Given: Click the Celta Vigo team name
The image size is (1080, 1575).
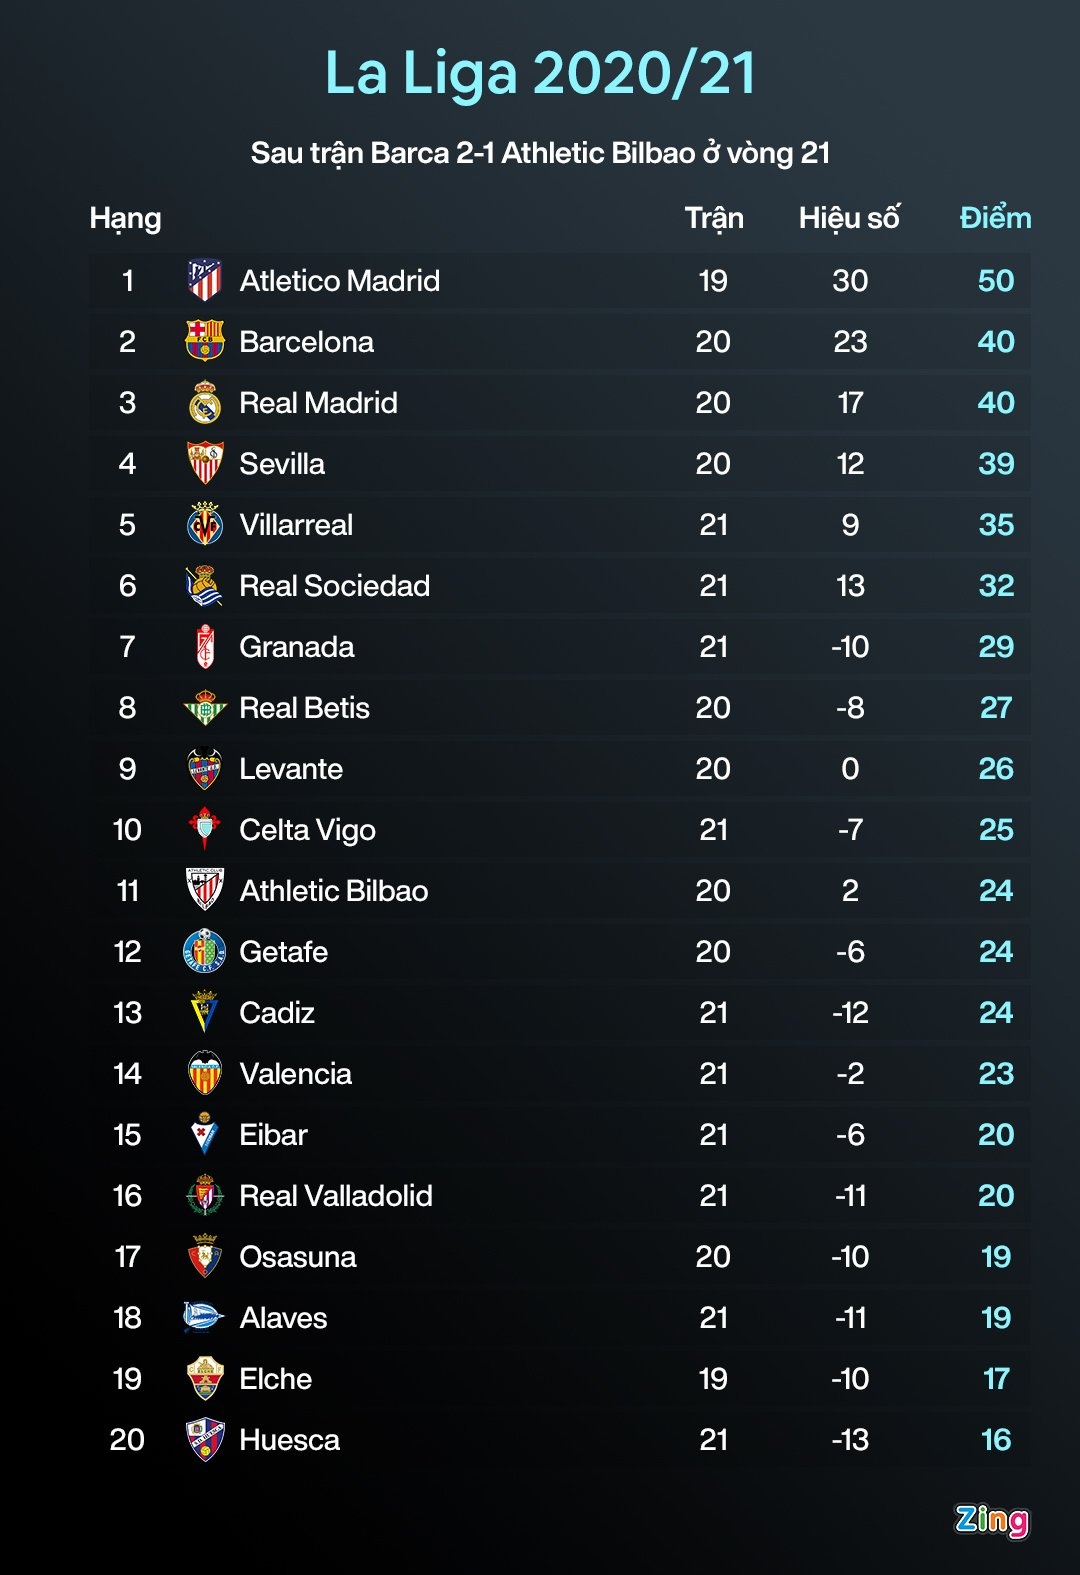Looking at the screenshot, I should click(x=308, y=830).
